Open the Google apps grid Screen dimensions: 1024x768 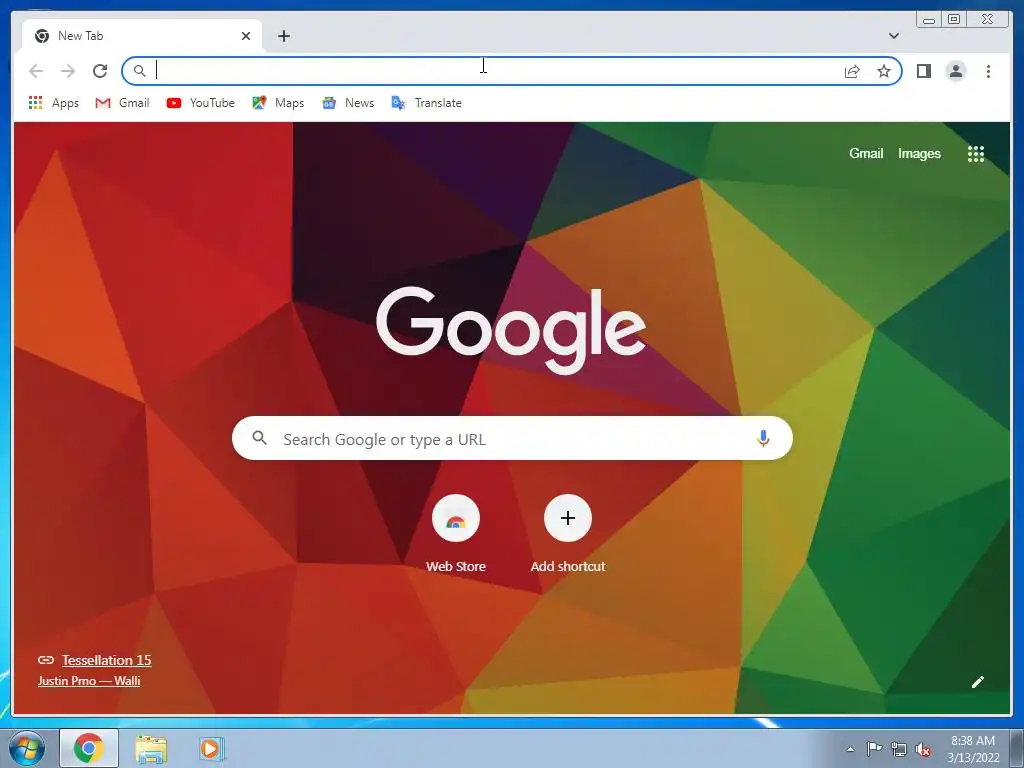tap(976, 154)
